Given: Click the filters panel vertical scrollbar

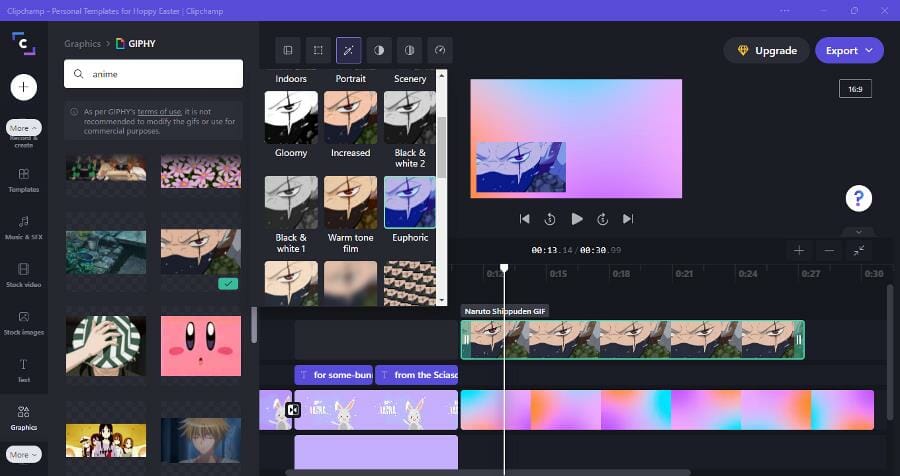Looking at the screenshot, I should click(441, 146).
